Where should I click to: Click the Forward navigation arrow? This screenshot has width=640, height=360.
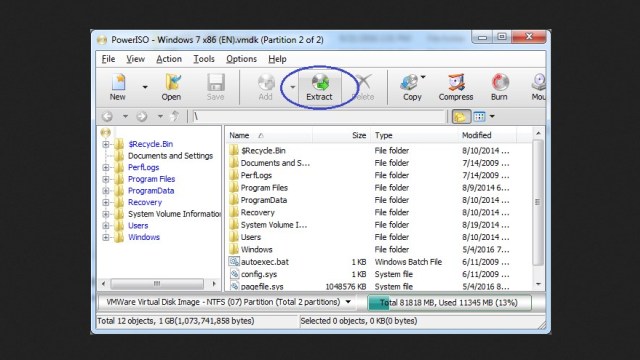pos(142,117)
